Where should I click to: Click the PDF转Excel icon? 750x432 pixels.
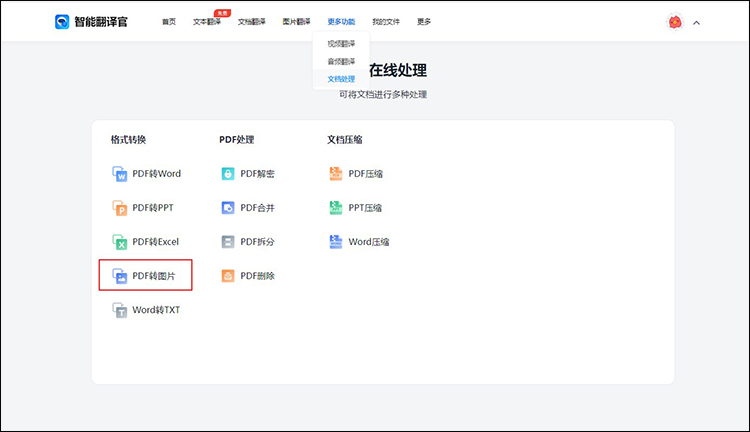coord(120,242)
